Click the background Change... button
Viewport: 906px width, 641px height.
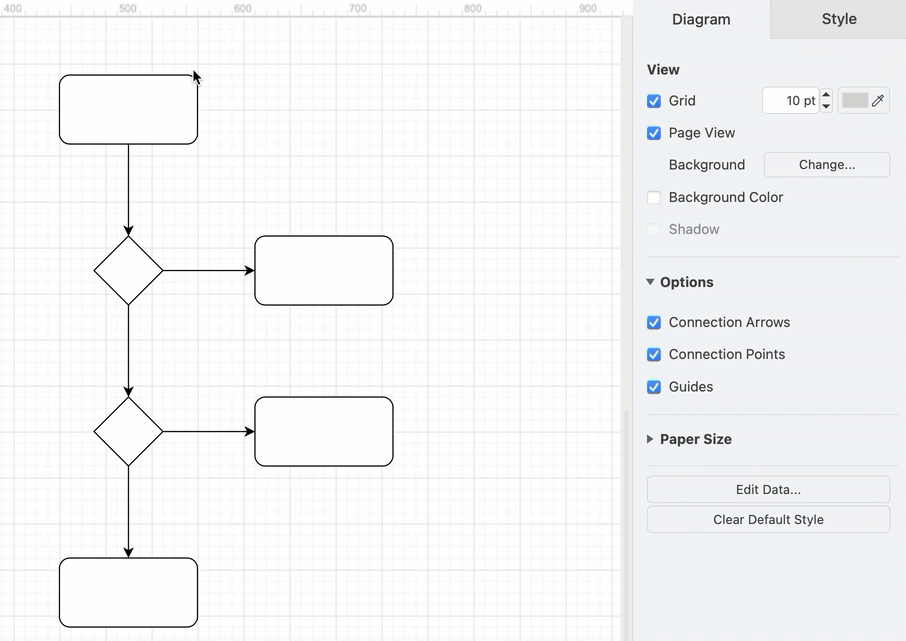[x=827, y=165]
